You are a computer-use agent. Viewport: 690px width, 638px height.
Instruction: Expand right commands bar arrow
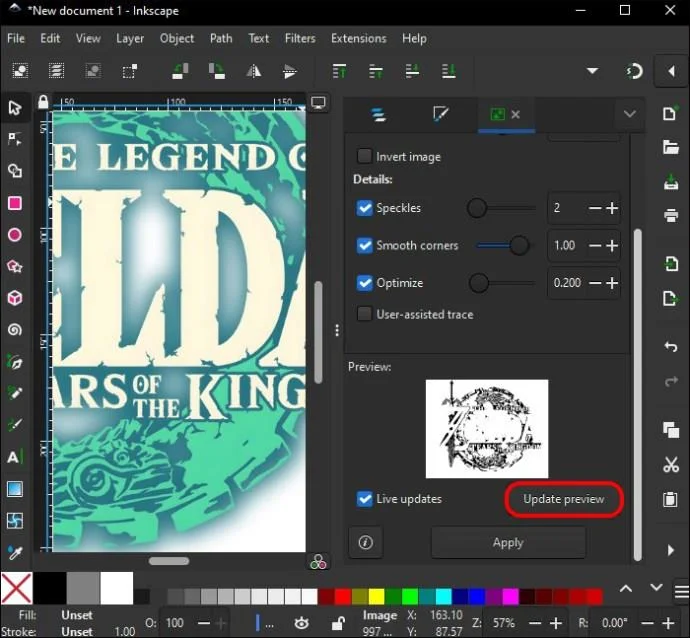point(670,550)
